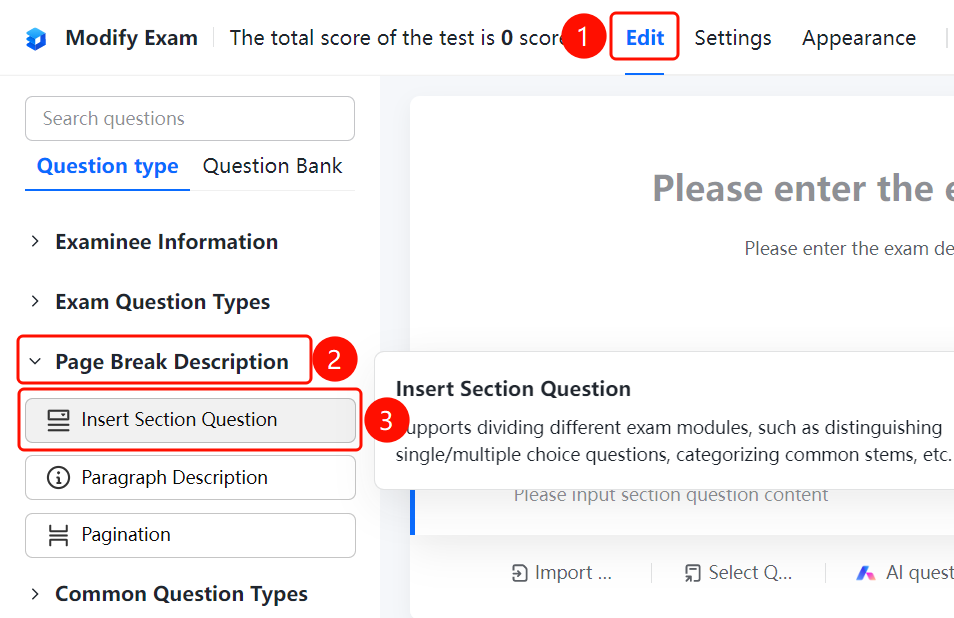The height and width of the screenshot is (618, 954).
Task: Click the Examinee Information category label
Action: click(x=167, y=241)
